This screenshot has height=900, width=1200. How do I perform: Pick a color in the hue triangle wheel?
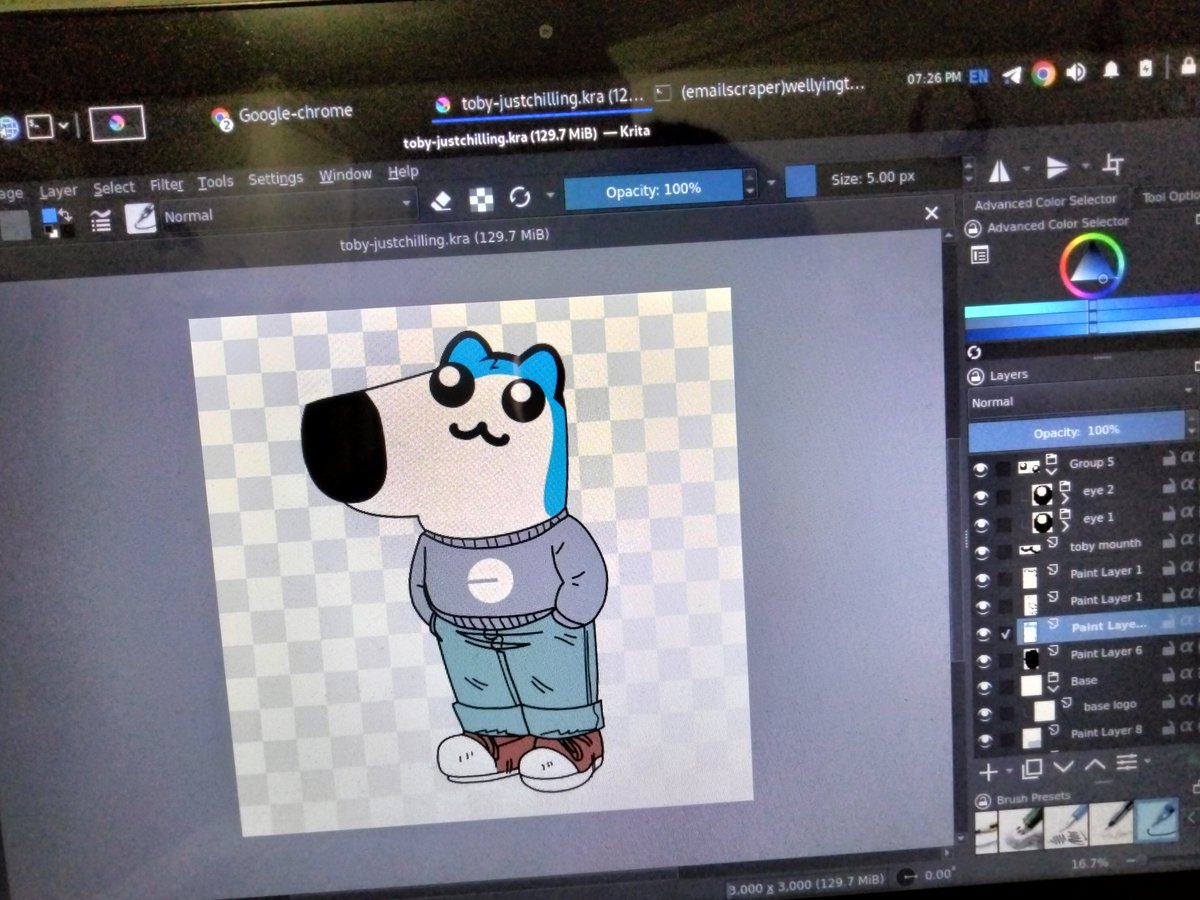tap(1092, 265)
